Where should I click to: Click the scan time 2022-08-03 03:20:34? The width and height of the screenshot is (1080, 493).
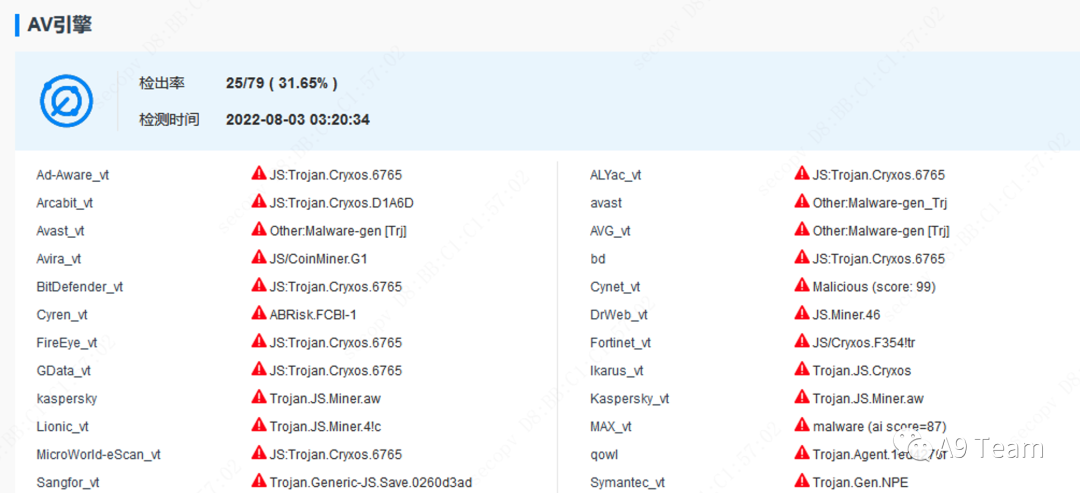[x=298, y=120]
